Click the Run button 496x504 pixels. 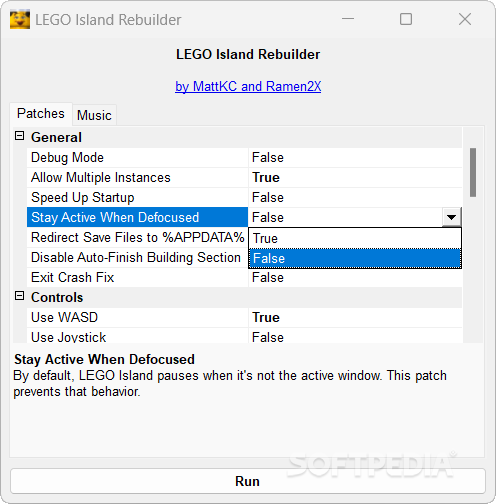(248, 481)
